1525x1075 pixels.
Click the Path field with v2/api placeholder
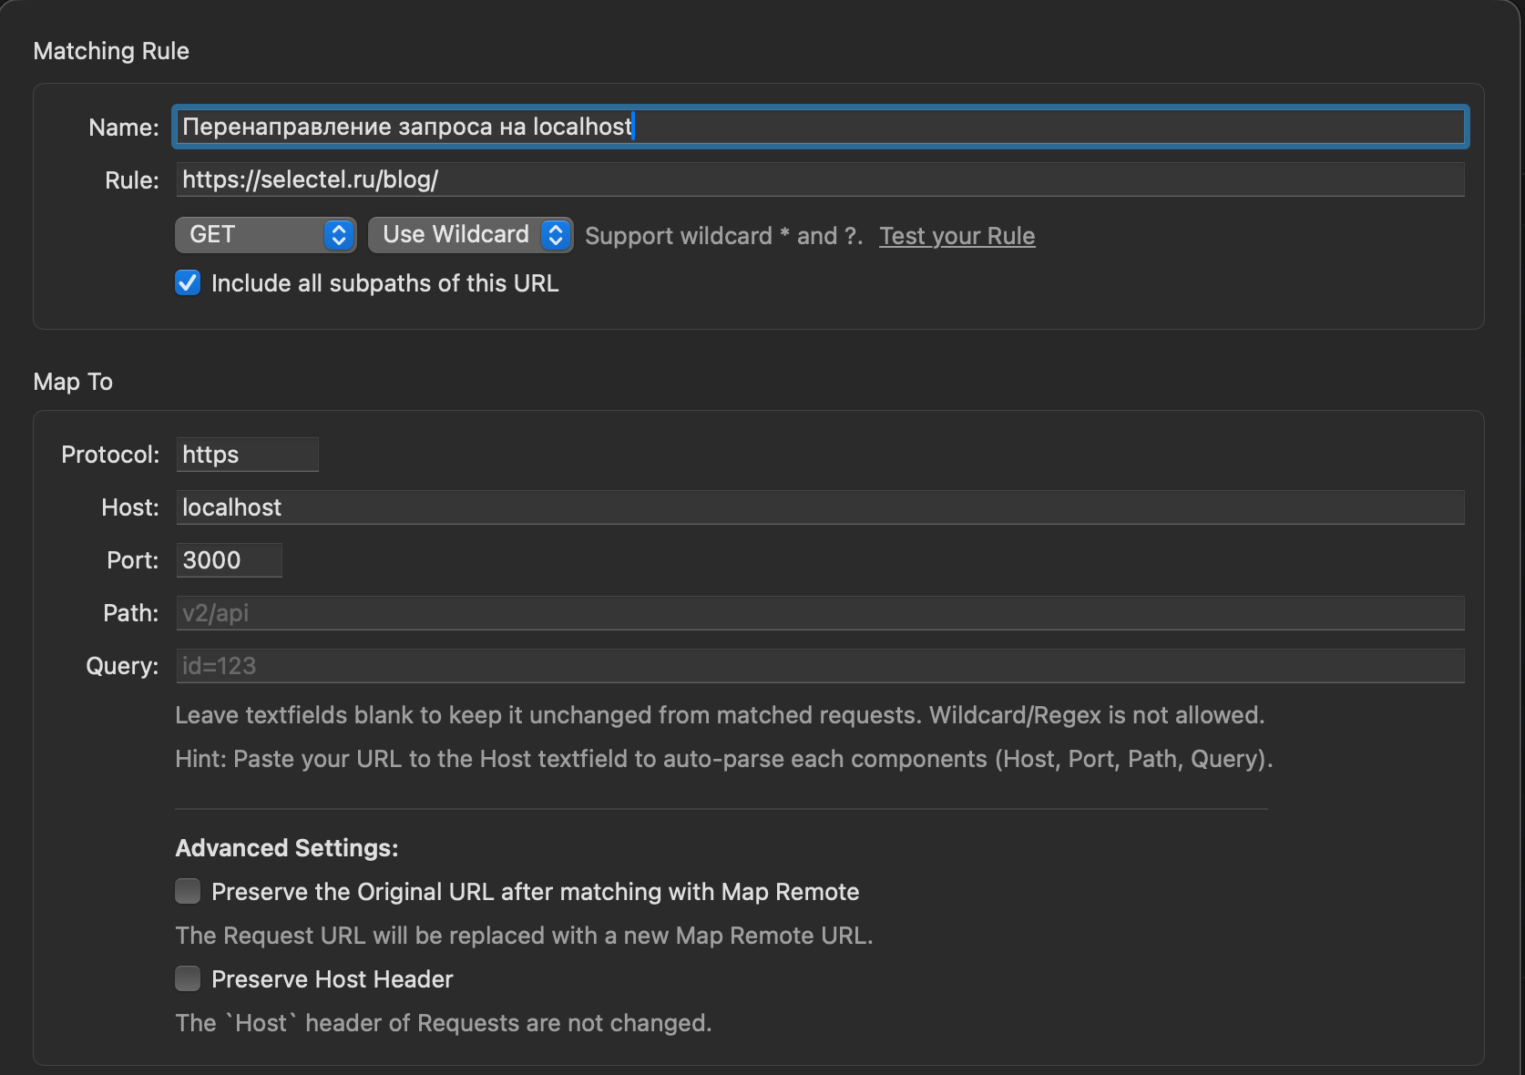[820, 613]
